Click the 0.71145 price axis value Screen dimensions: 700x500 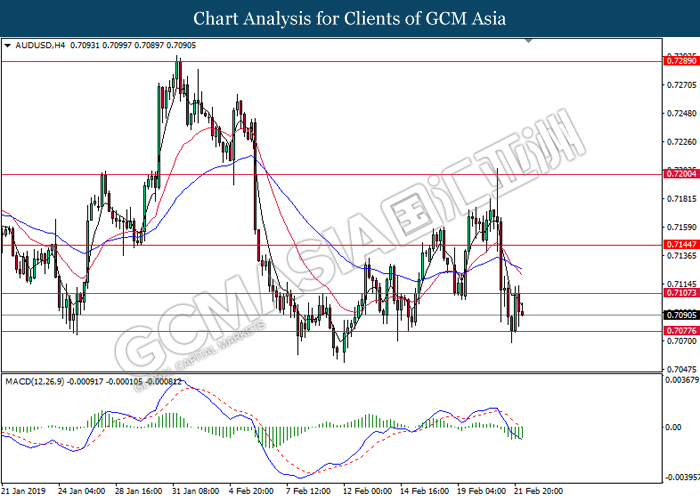[681, 284]
